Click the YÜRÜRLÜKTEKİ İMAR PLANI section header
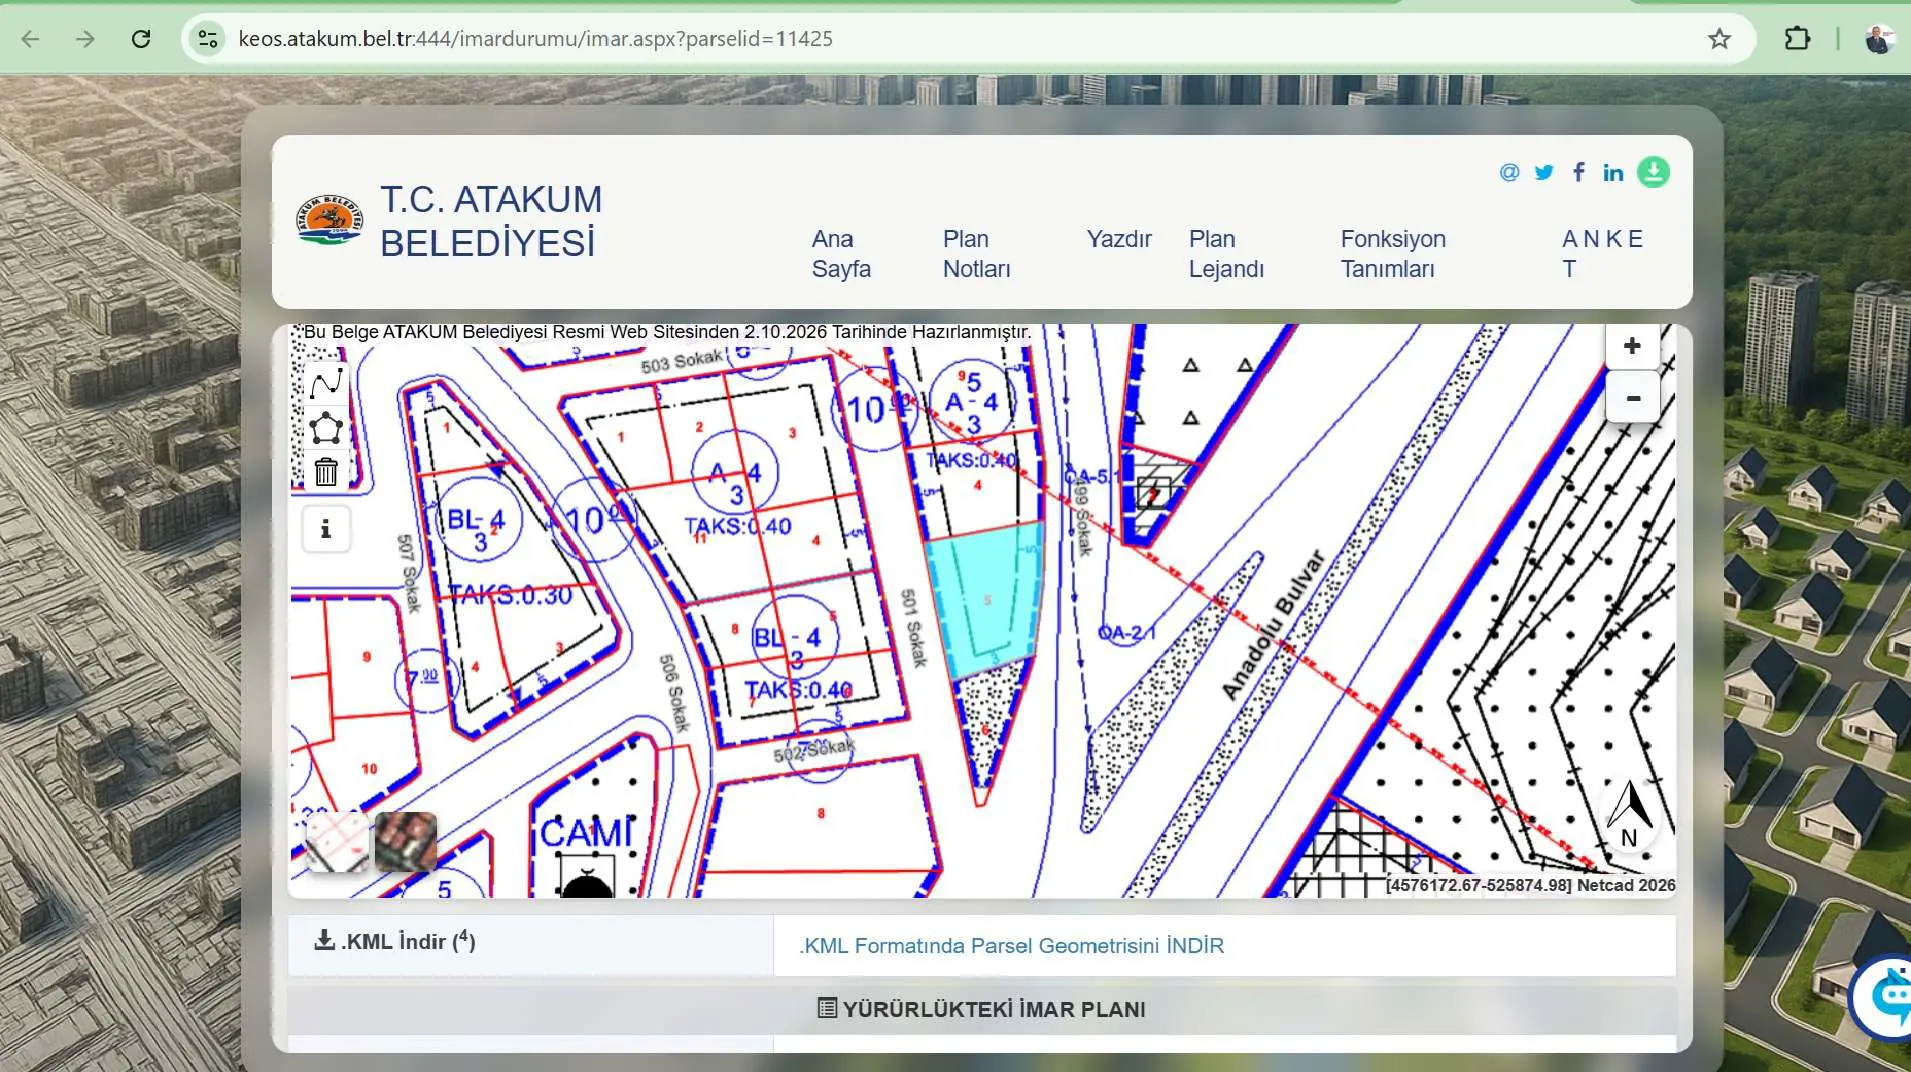This screenshot has height=1072, width=1911. 981,1009
